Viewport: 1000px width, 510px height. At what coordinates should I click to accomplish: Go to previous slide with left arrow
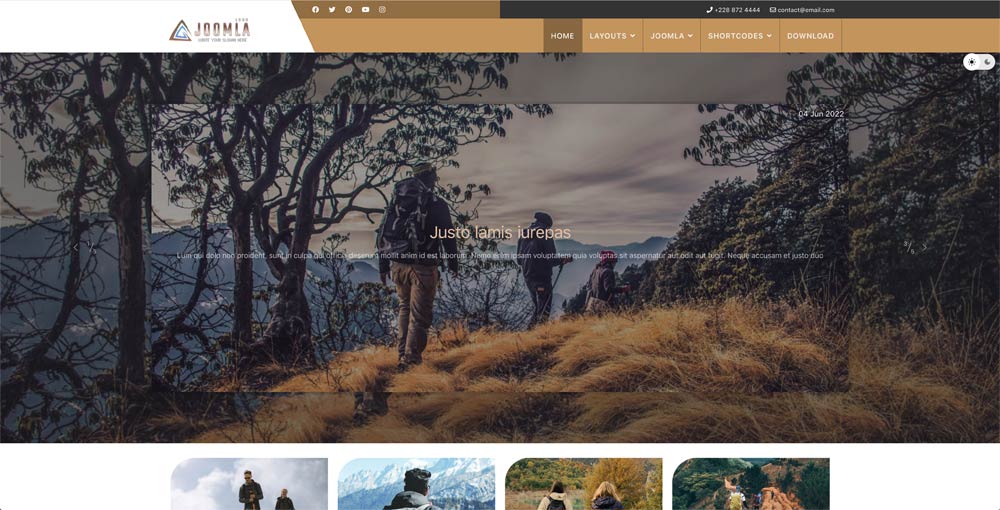[x=76, y=247]
